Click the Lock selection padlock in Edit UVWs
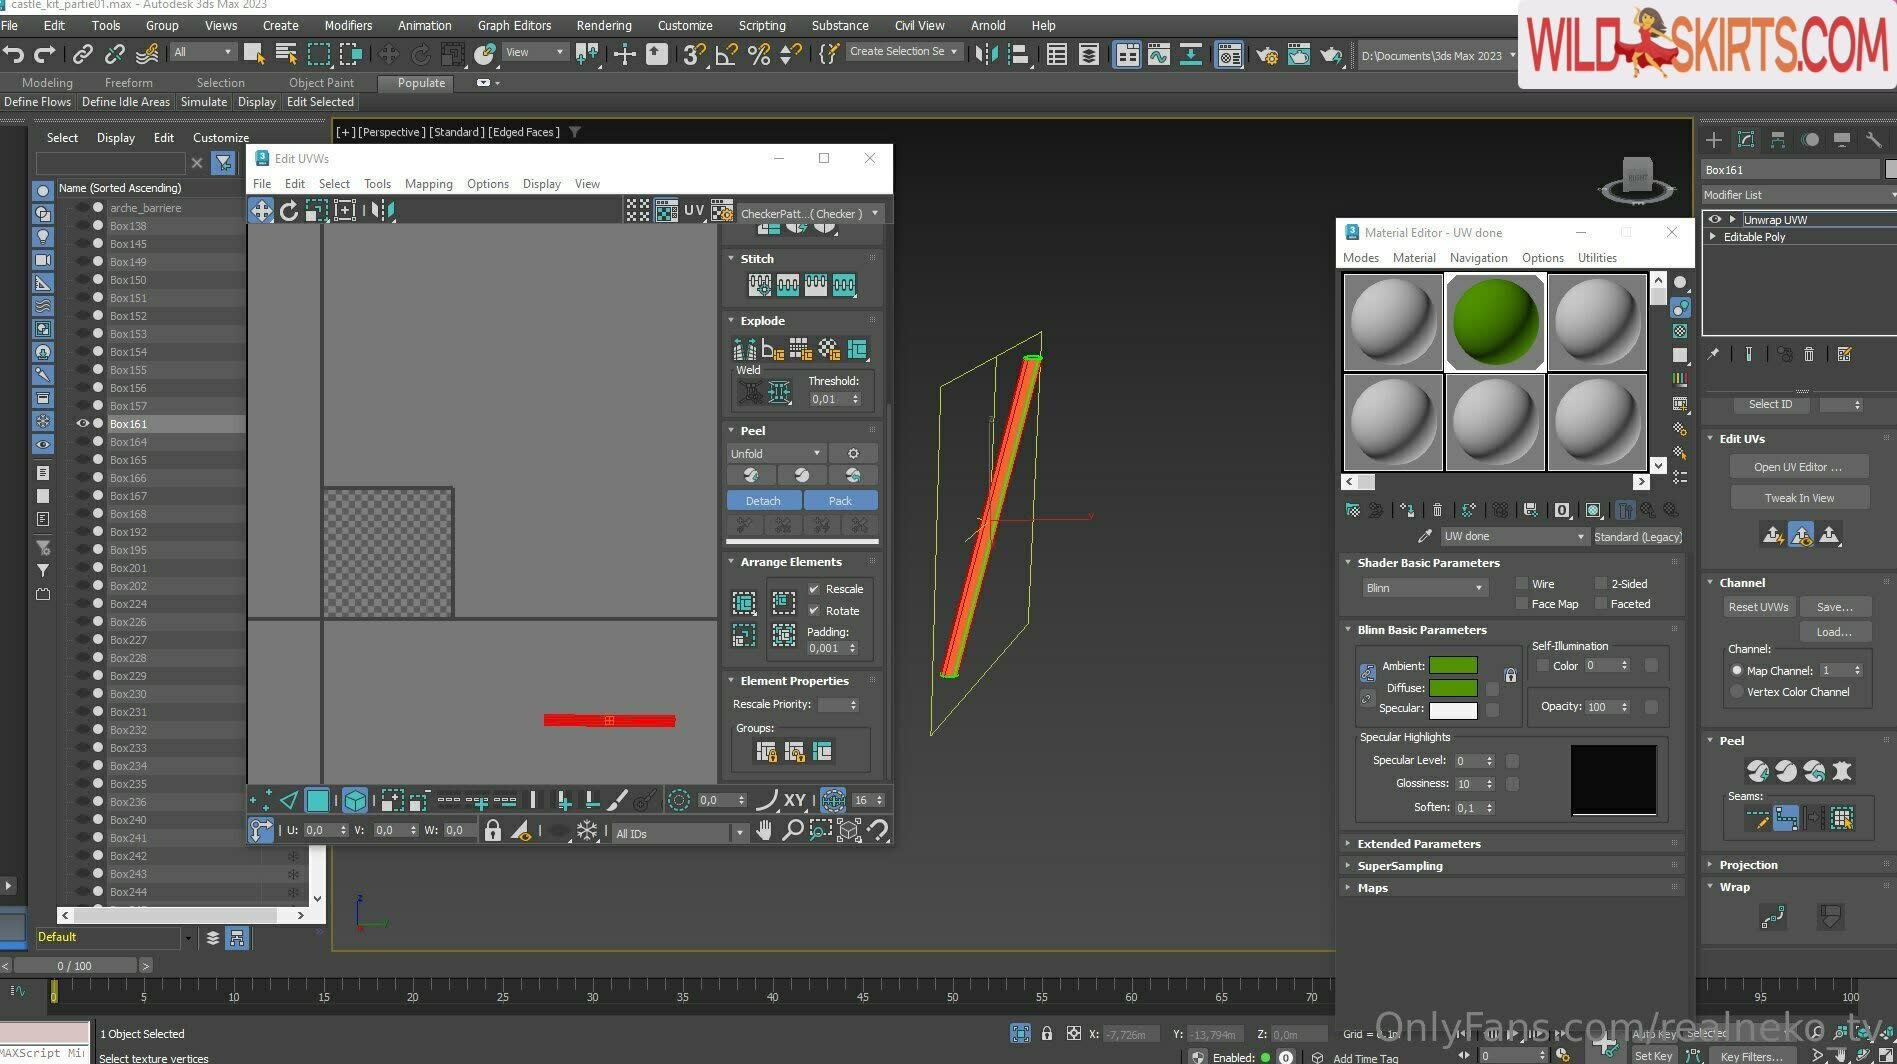 493,830
